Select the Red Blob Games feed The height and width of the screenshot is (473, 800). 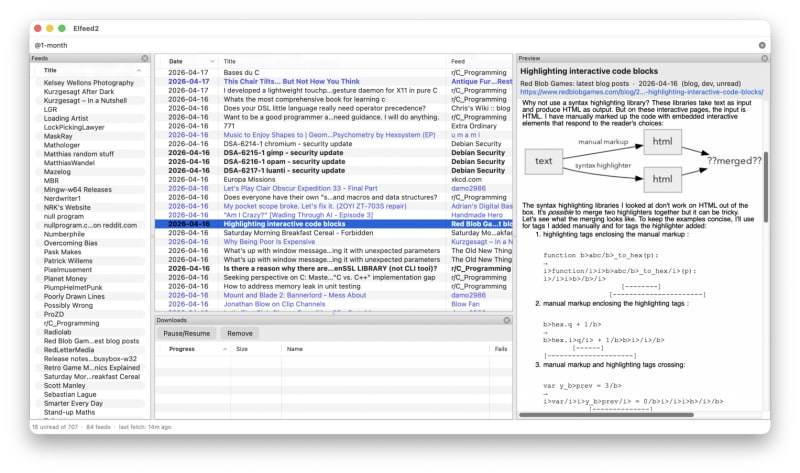pyautogui.click(x=91, y=341)
